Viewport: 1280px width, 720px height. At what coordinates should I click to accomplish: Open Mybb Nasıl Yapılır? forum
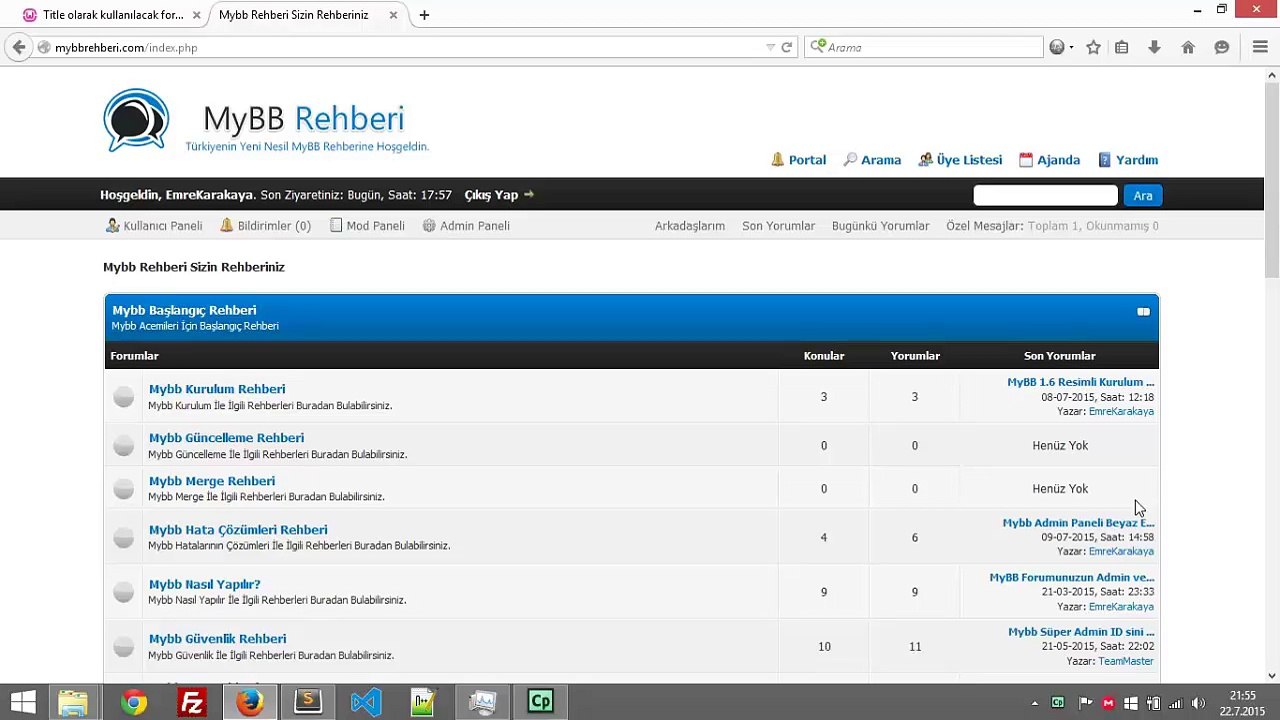point(204,584)
